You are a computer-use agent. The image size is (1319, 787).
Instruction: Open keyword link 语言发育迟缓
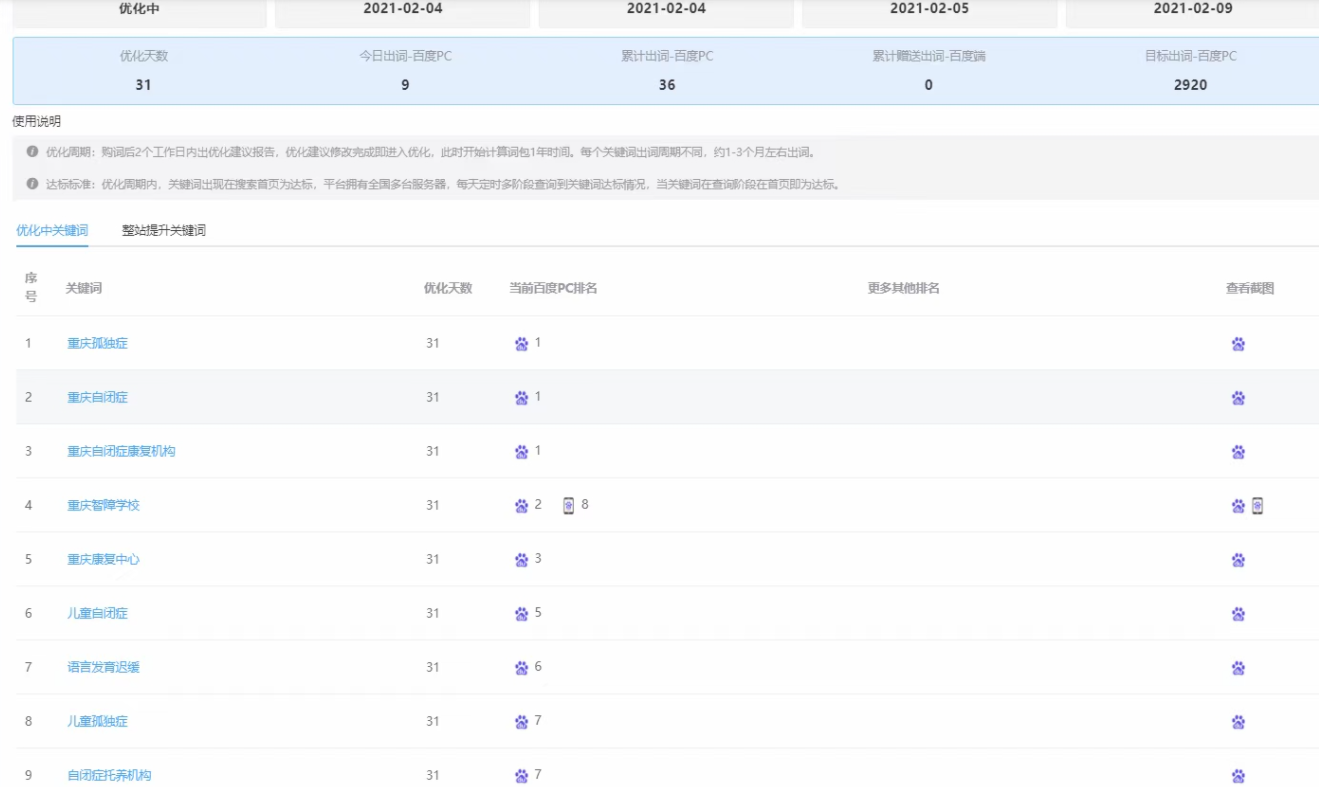click(103, 667)
